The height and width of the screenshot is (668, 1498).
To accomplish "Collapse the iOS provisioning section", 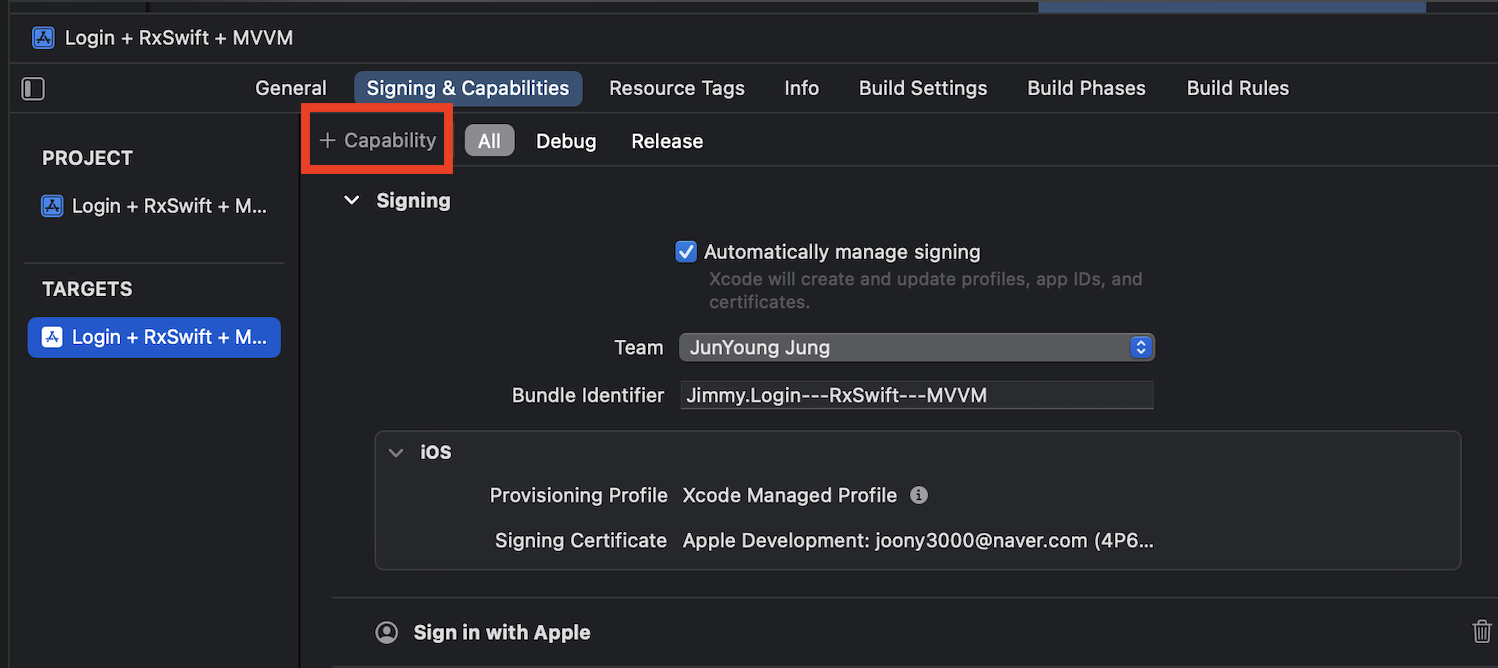I will (x=396, y=452).
